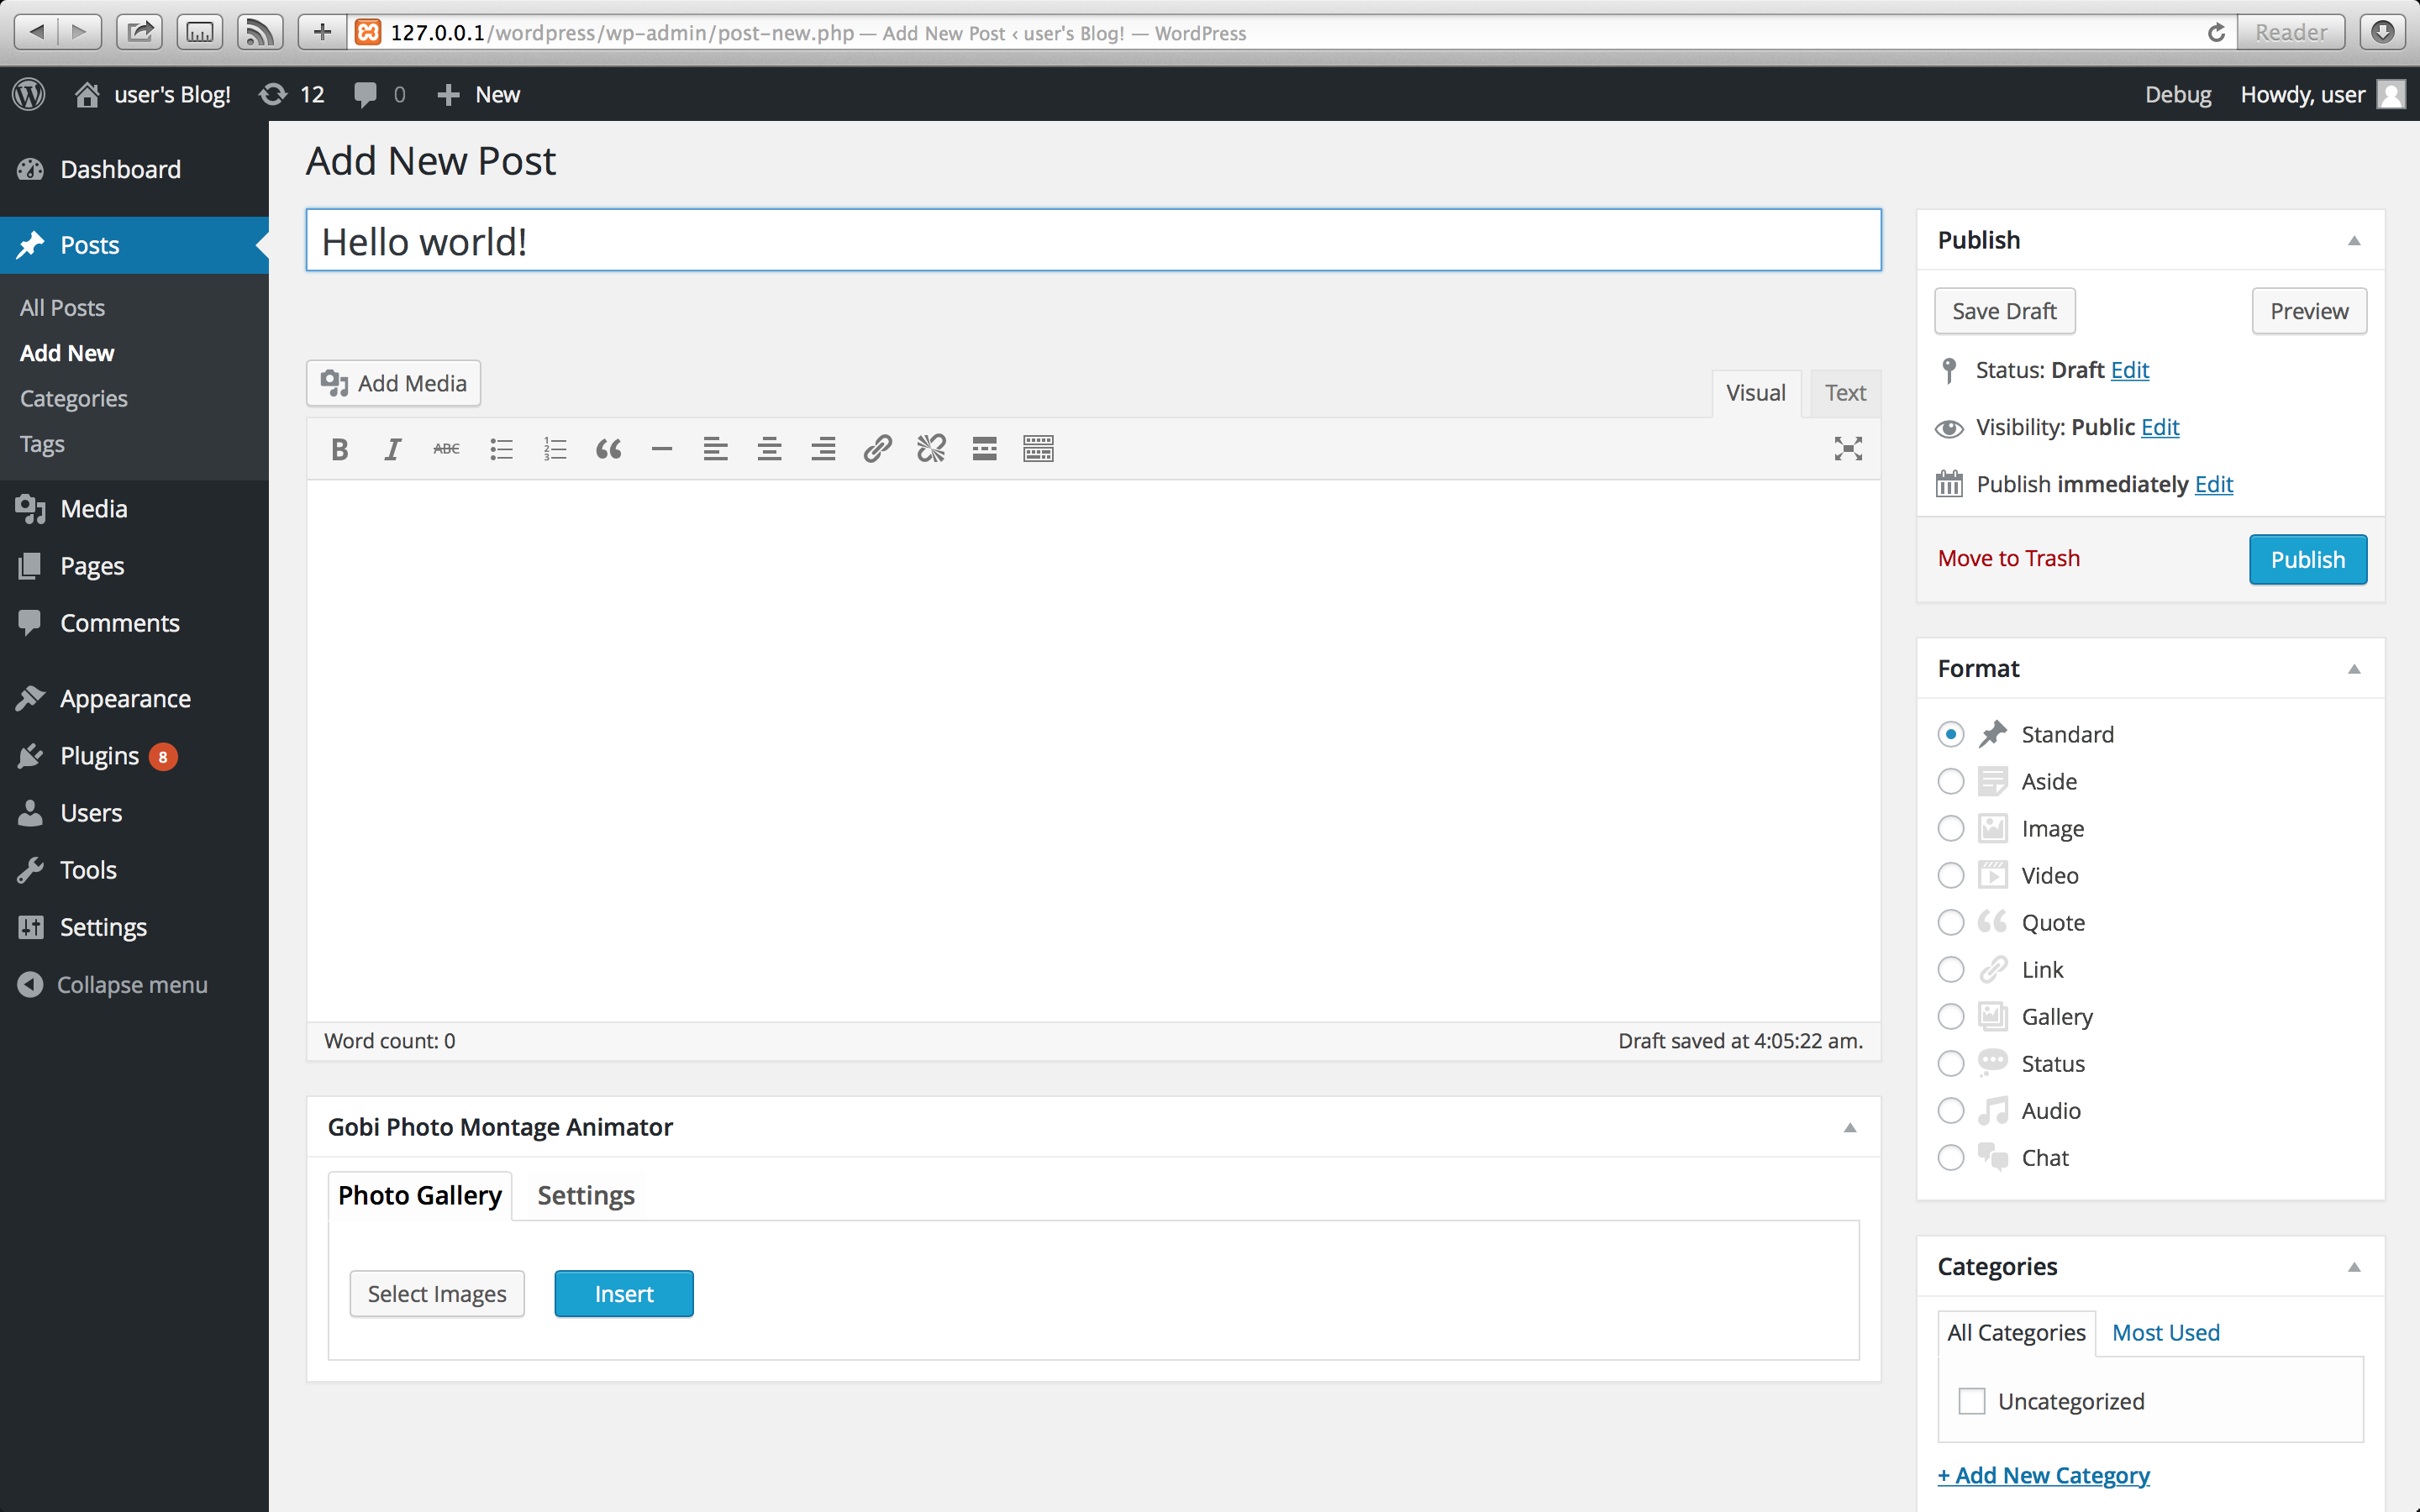The image size is (2420, 1512).
Task: Switch to the Text editor tab
Action: tap(1844, 393)
